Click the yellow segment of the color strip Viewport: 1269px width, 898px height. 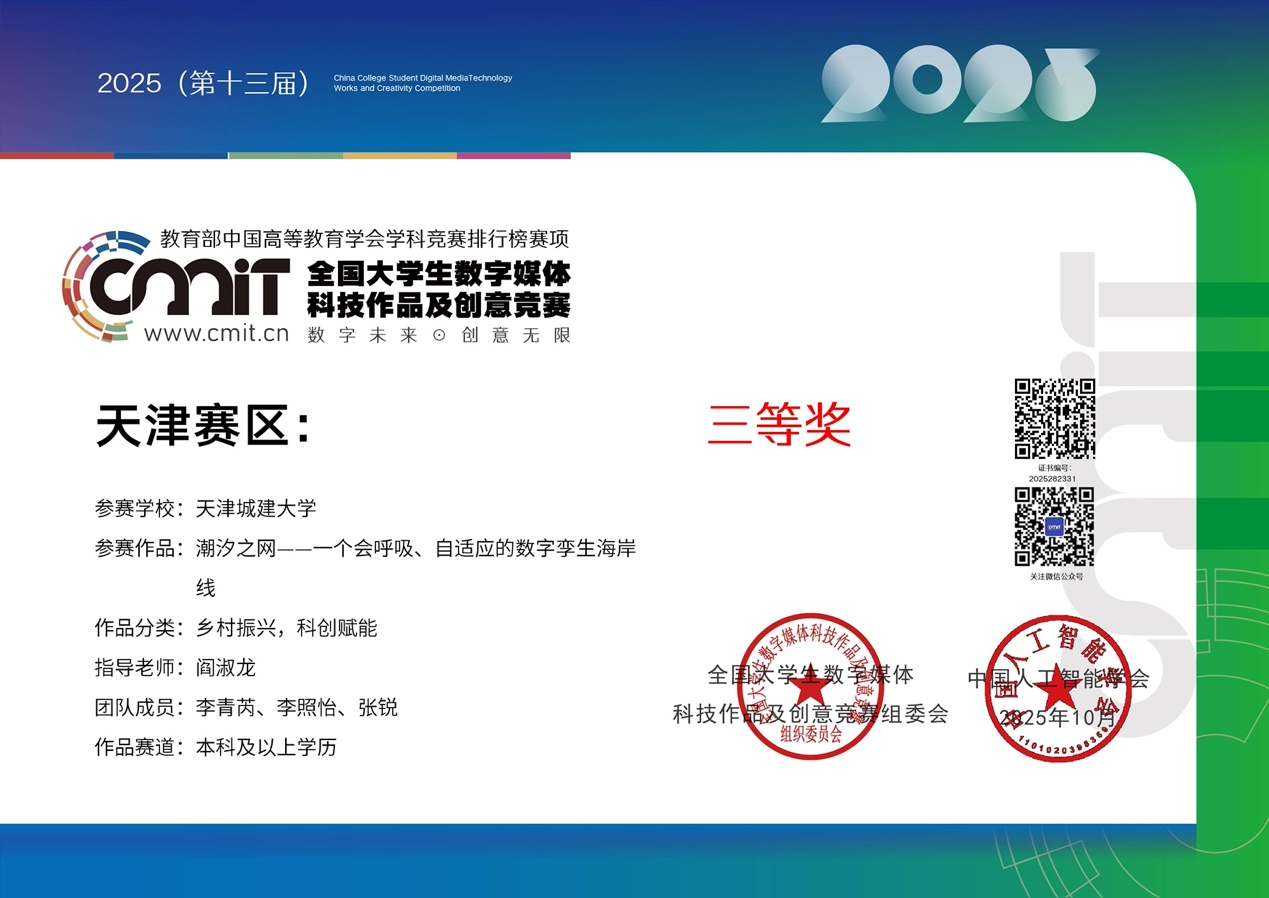pos(399,156)
